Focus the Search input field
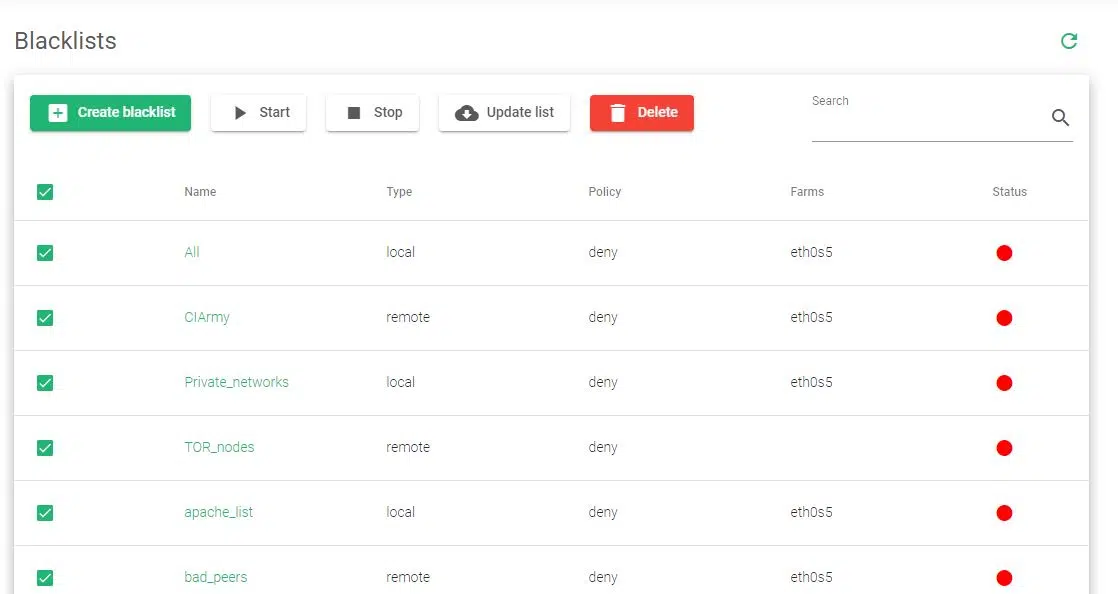The height and width of the screenshot is (594, 1118). click(925, 122)
